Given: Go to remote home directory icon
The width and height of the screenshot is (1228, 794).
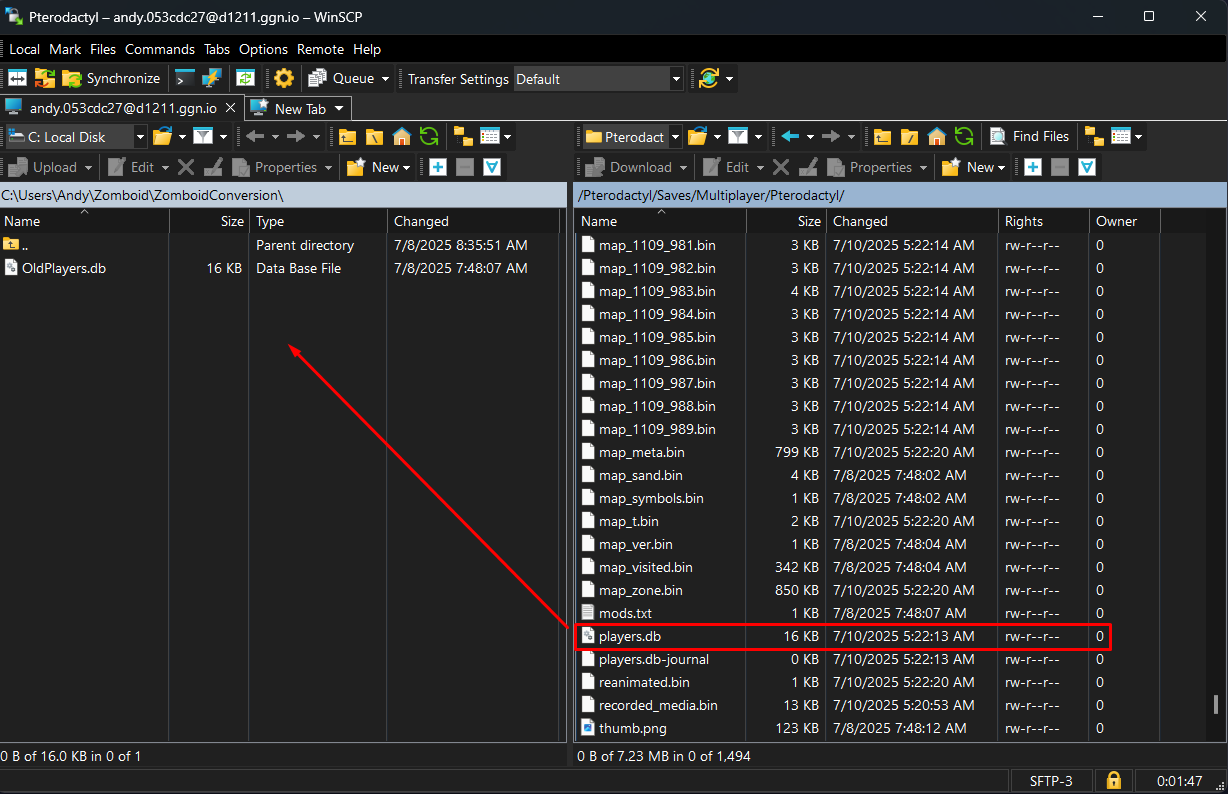Looking at the screenshot, I should coord(936,136).
